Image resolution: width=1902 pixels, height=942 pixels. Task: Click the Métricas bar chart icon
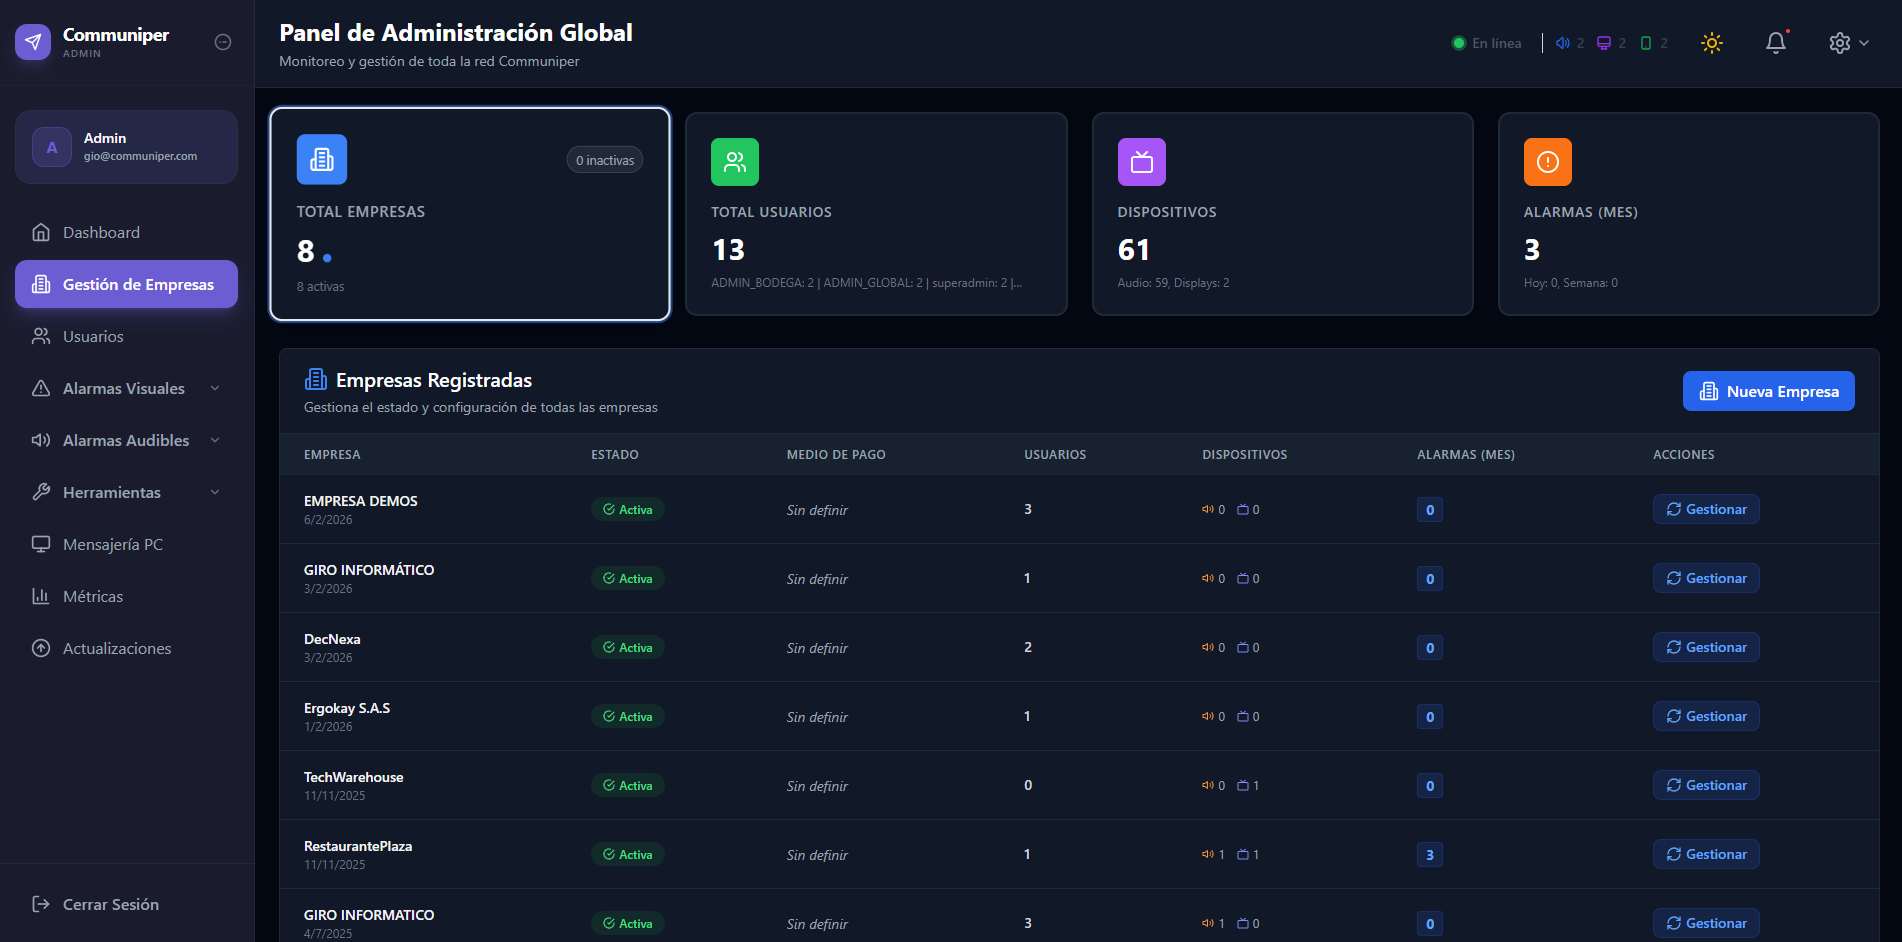point(41,596)
